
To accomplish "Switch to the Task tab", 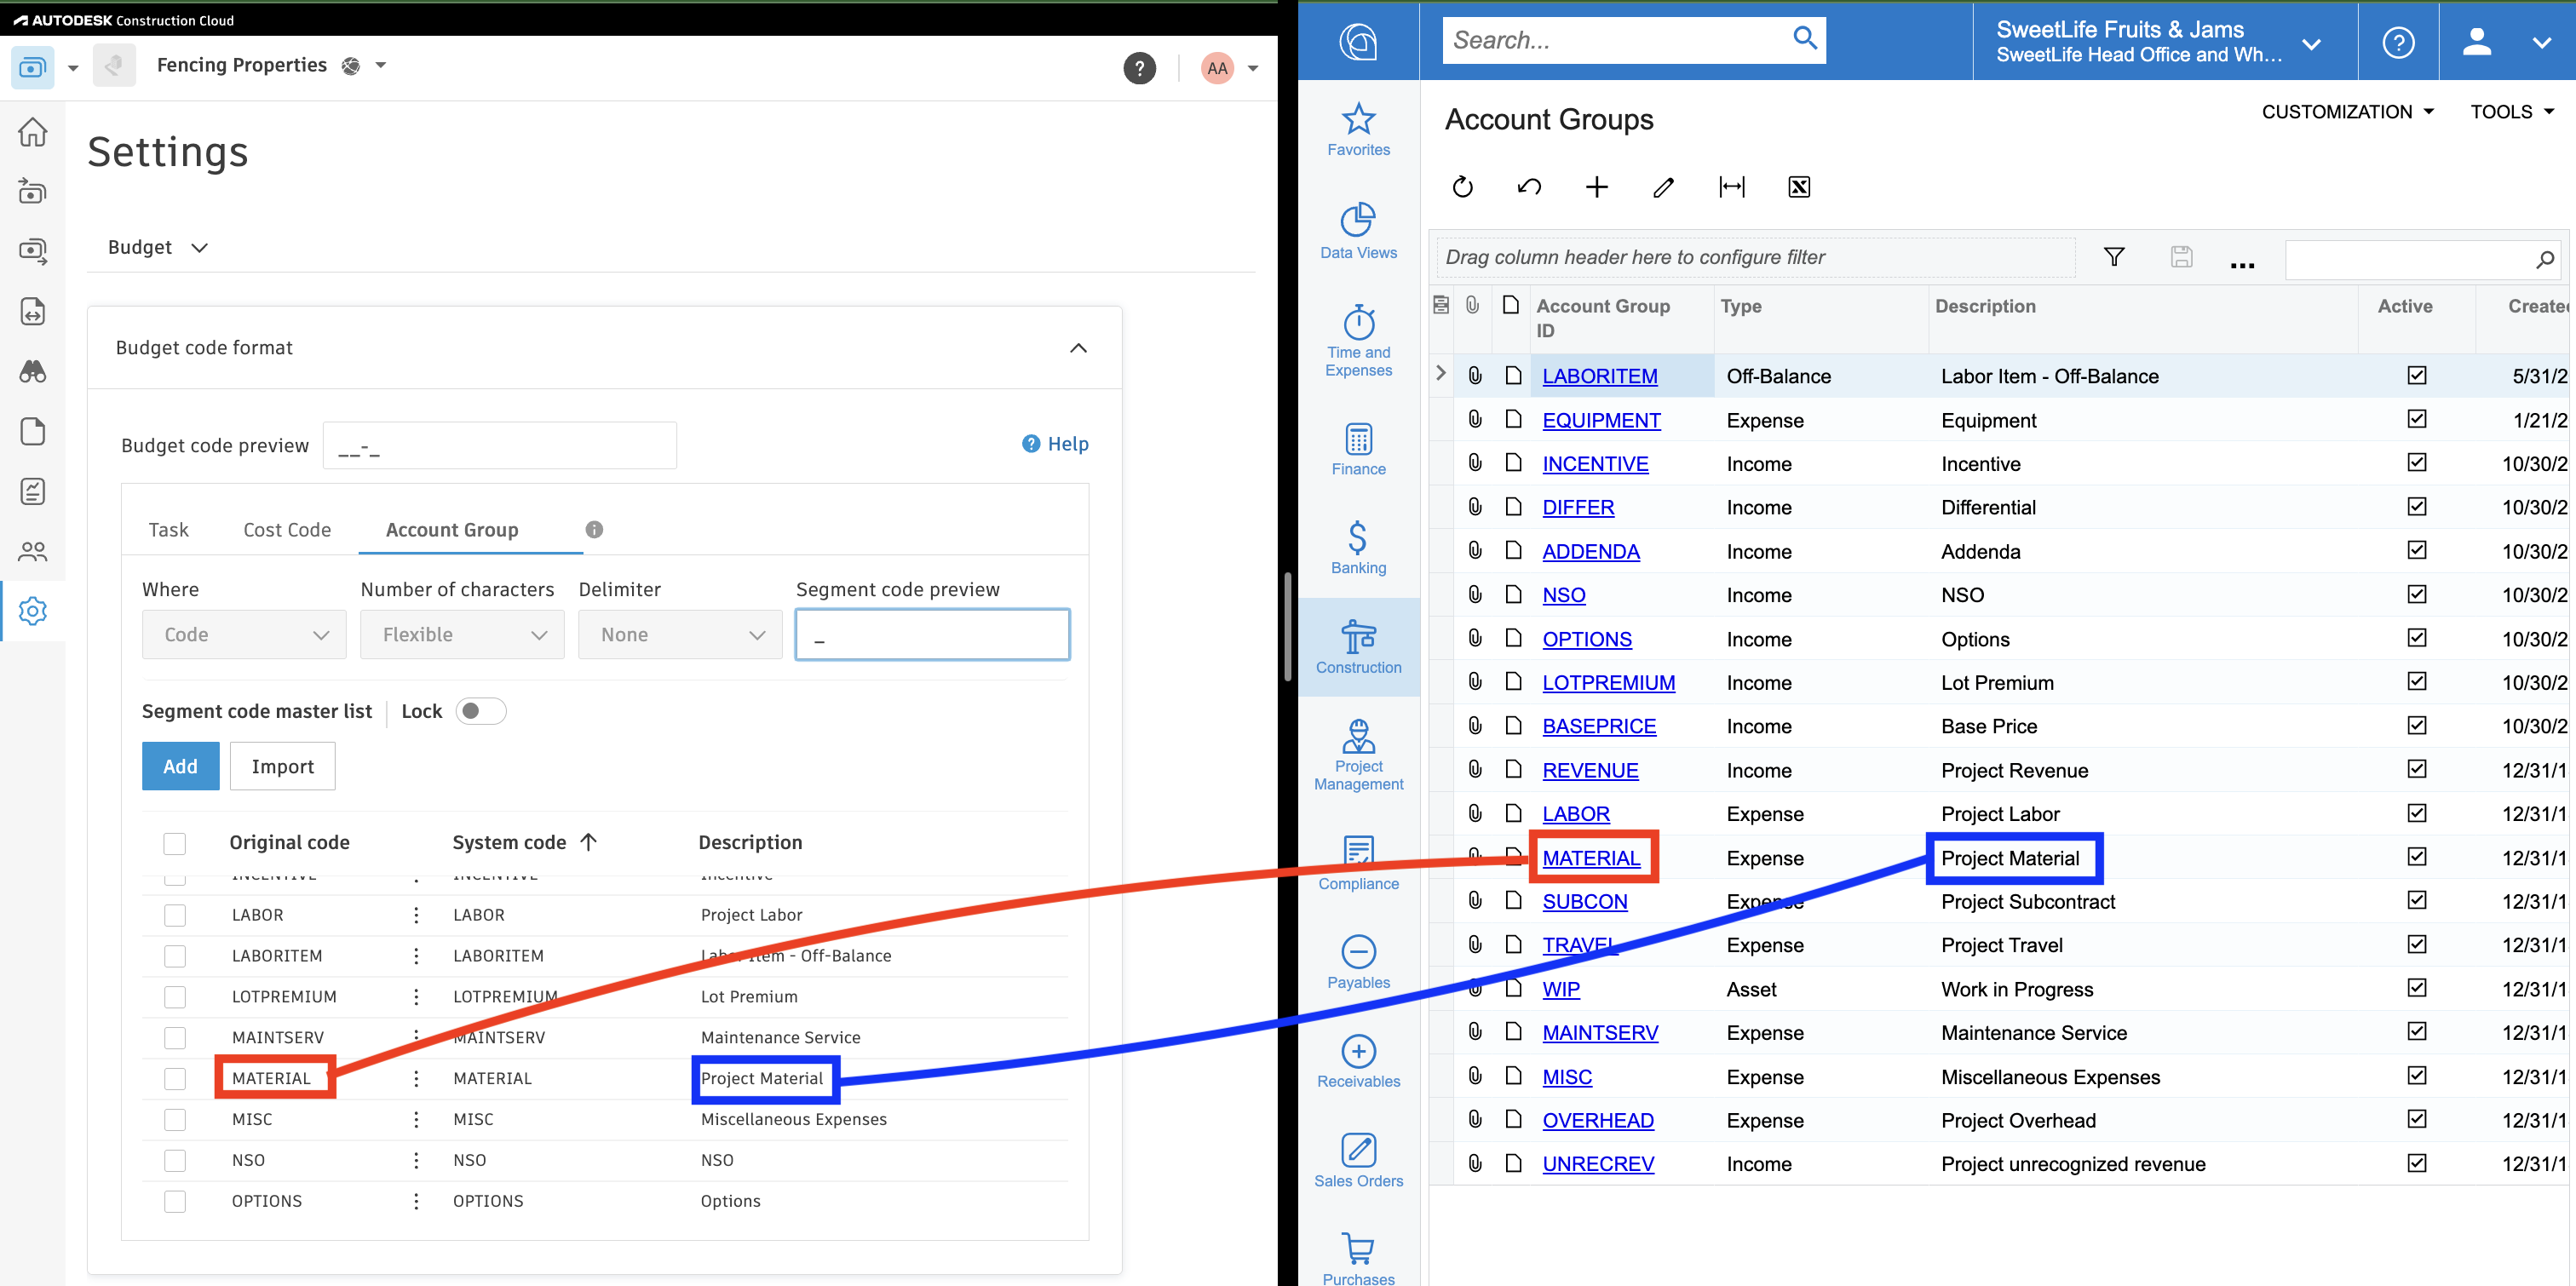I will point(168,530).
